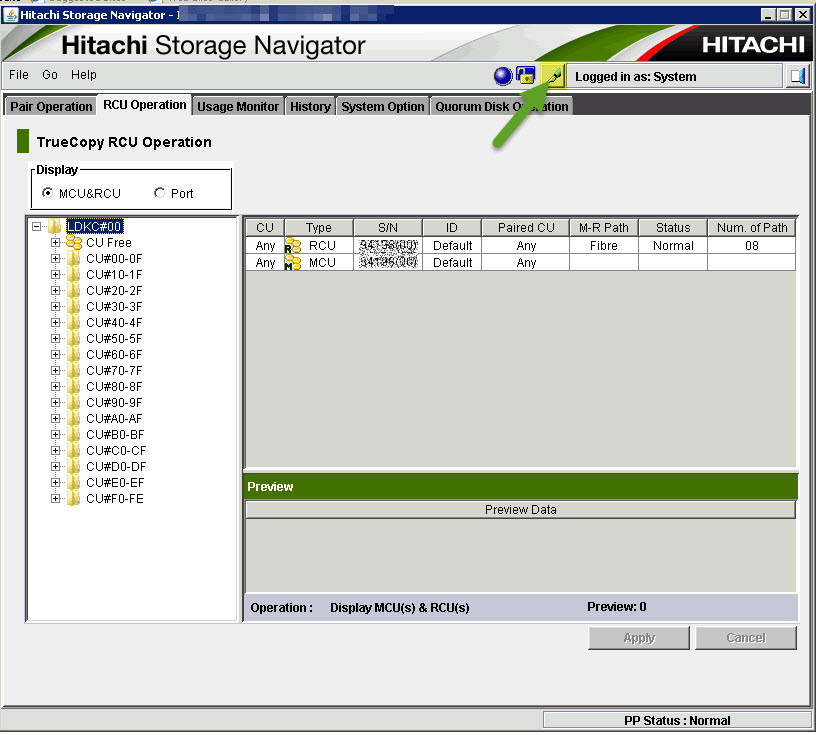This screenshot has width=816, height=735.
Task: Expand the CU#50-5F node
Action: point(55,338)
